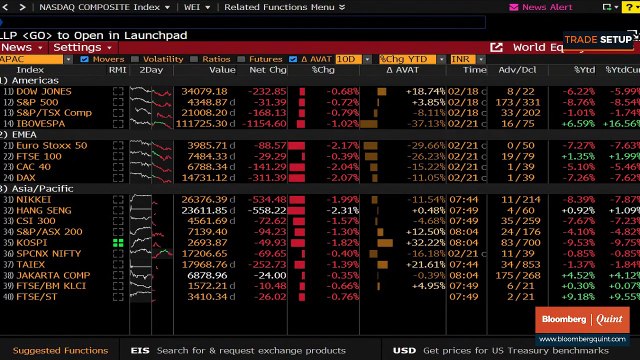Enable the Volatility checkbox
640x360 pixels.
tap(135, 59)
